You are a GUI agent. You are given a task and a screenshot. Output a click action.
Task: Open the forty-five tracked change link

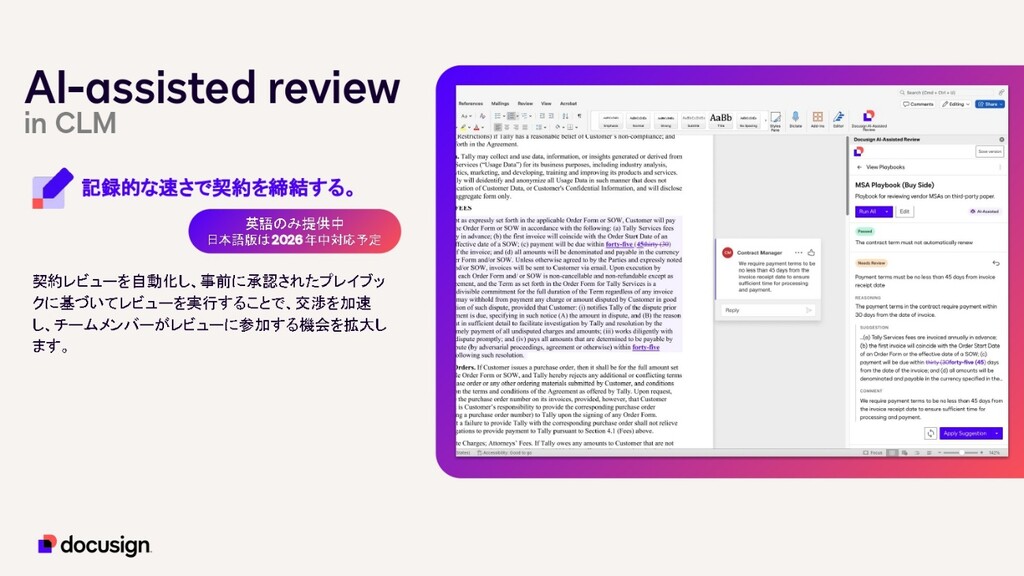[x=619, y=244]
